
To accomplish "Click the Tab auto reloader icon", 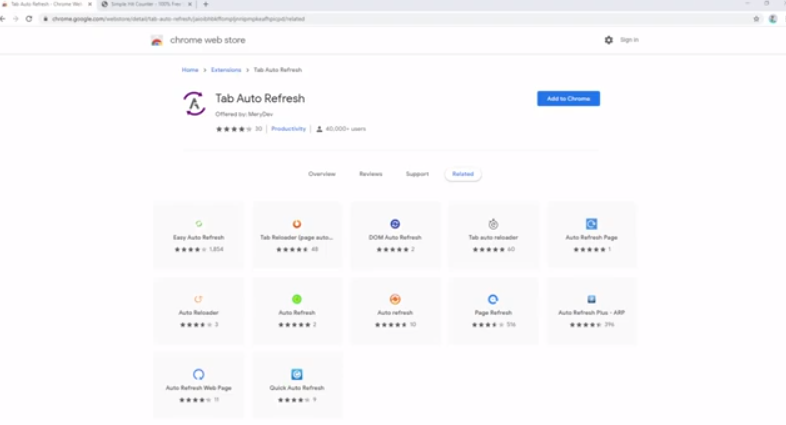I will [x=493, y=224].
